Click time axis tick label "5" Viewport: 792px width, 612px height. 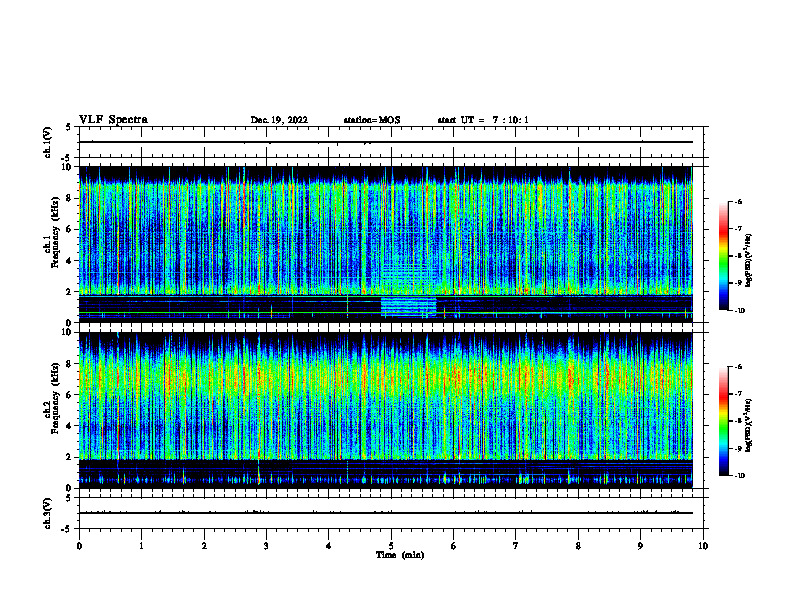(391, 546)
